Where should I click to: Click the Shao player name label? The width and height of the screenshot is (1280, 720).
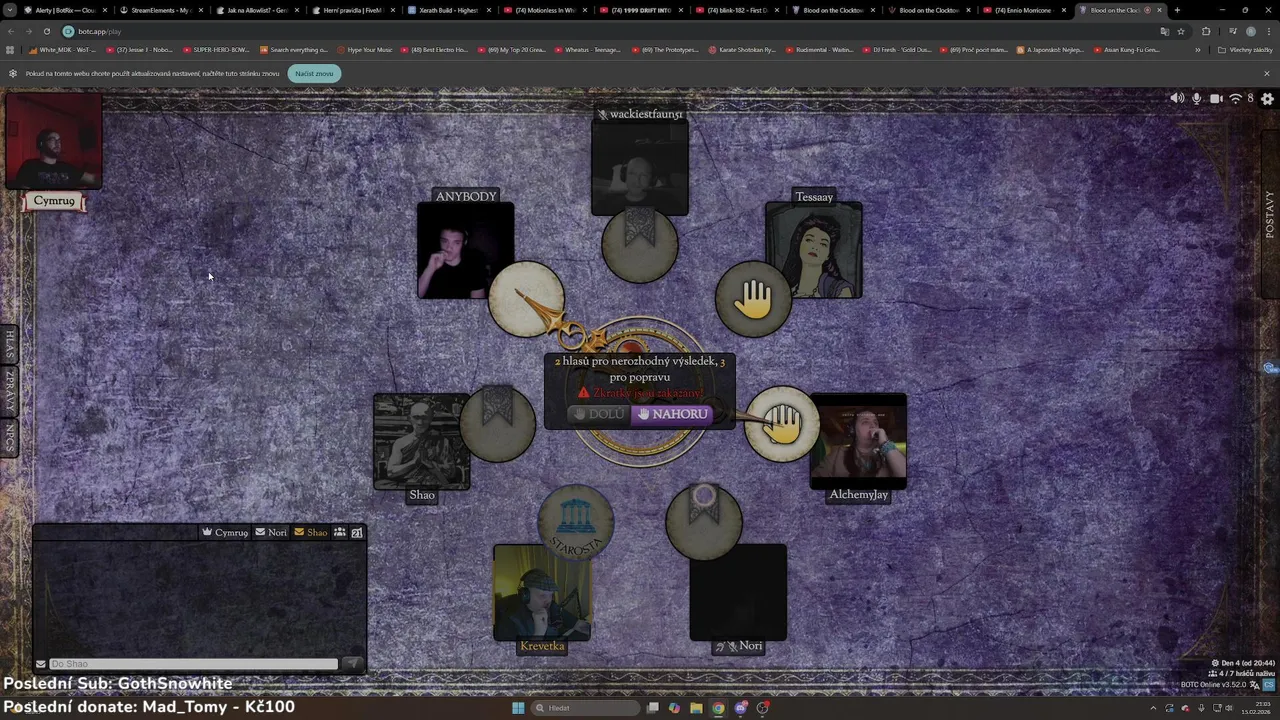click(422, 495)
